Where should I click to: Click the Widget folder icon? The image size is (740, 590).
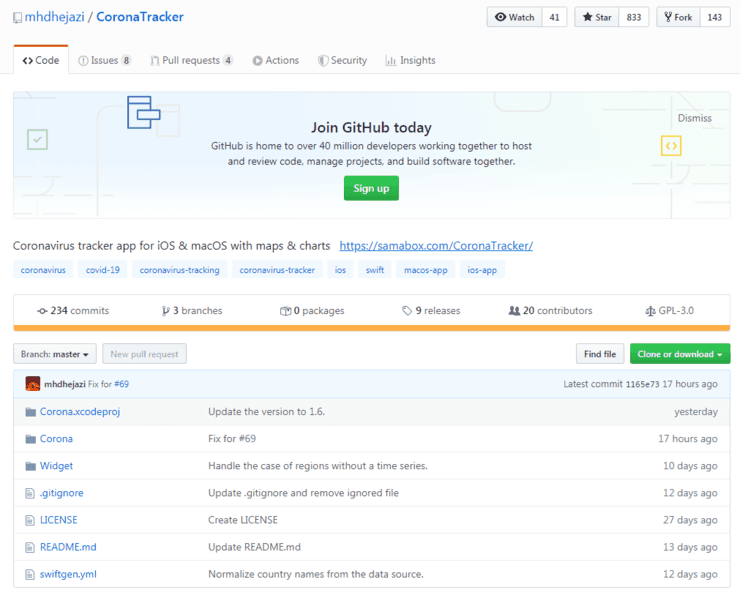pyautogui.click(x=31, y=466)
